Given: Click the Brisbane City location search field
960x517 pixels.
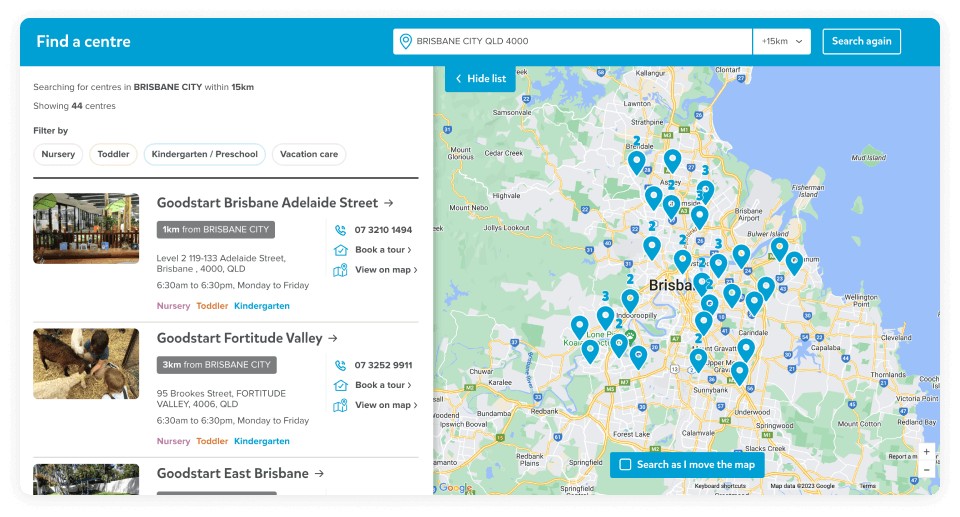Looking at the screenshot, I should tap(580, 42).
